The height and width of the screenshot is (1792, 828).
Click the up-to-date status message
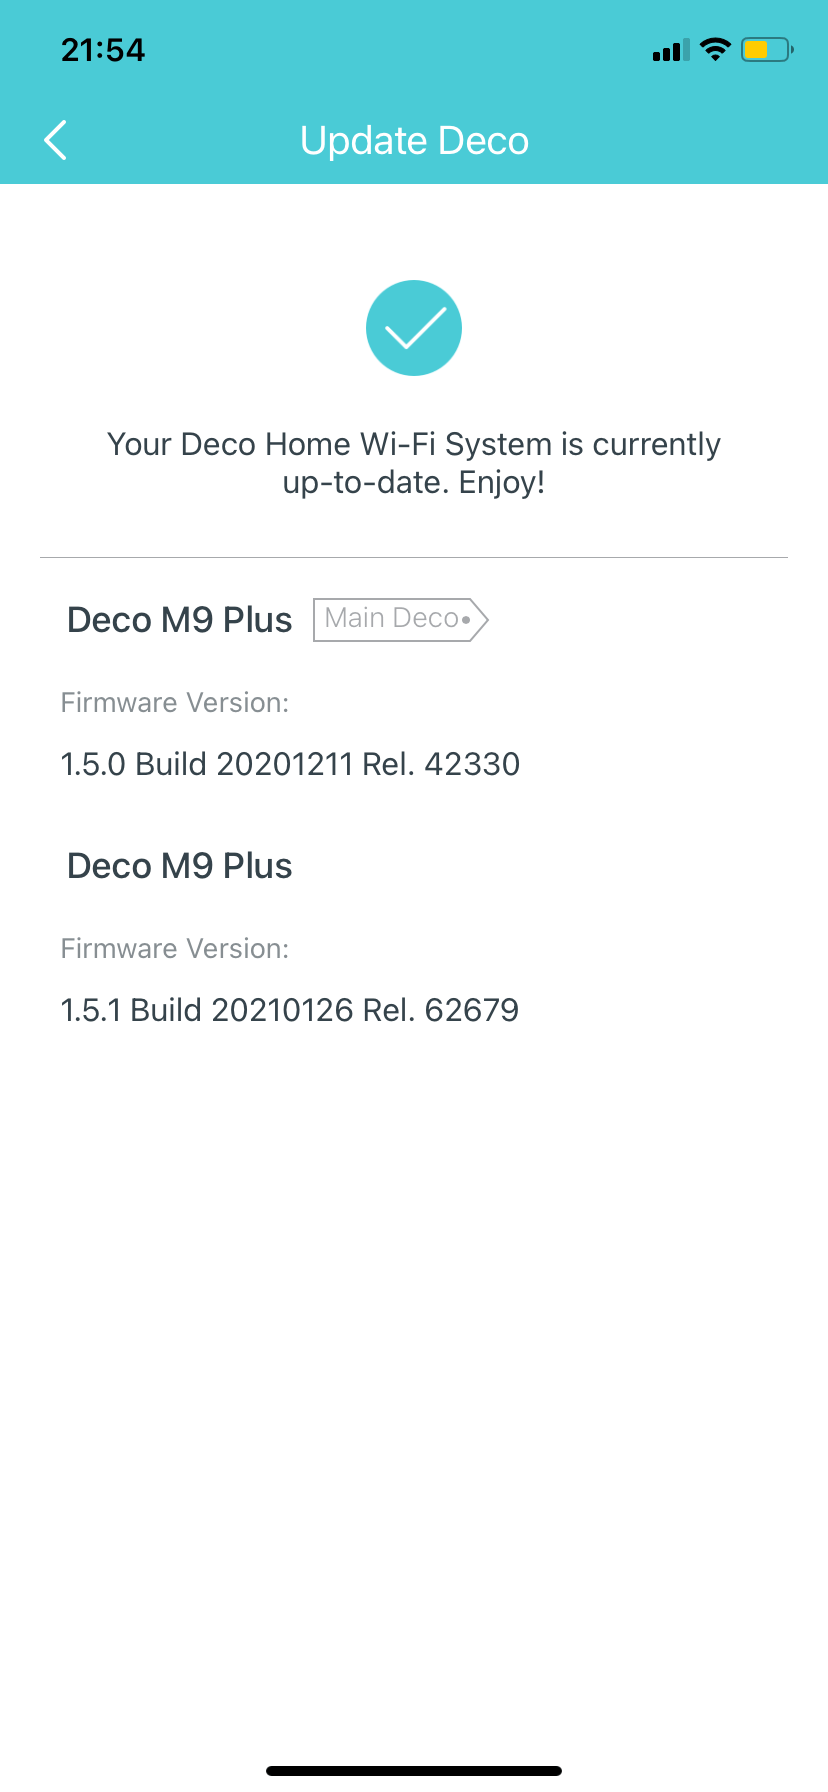click(x=414, y=462)
